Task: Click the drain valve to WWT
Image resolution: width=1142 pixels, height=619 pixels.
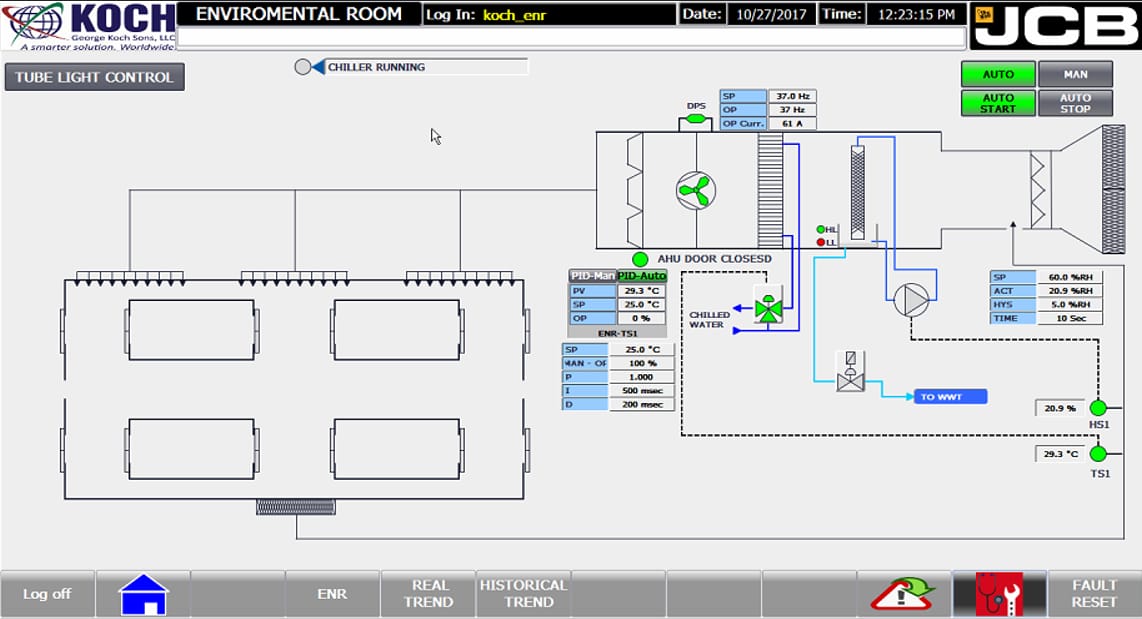Action: click(850, 371)
